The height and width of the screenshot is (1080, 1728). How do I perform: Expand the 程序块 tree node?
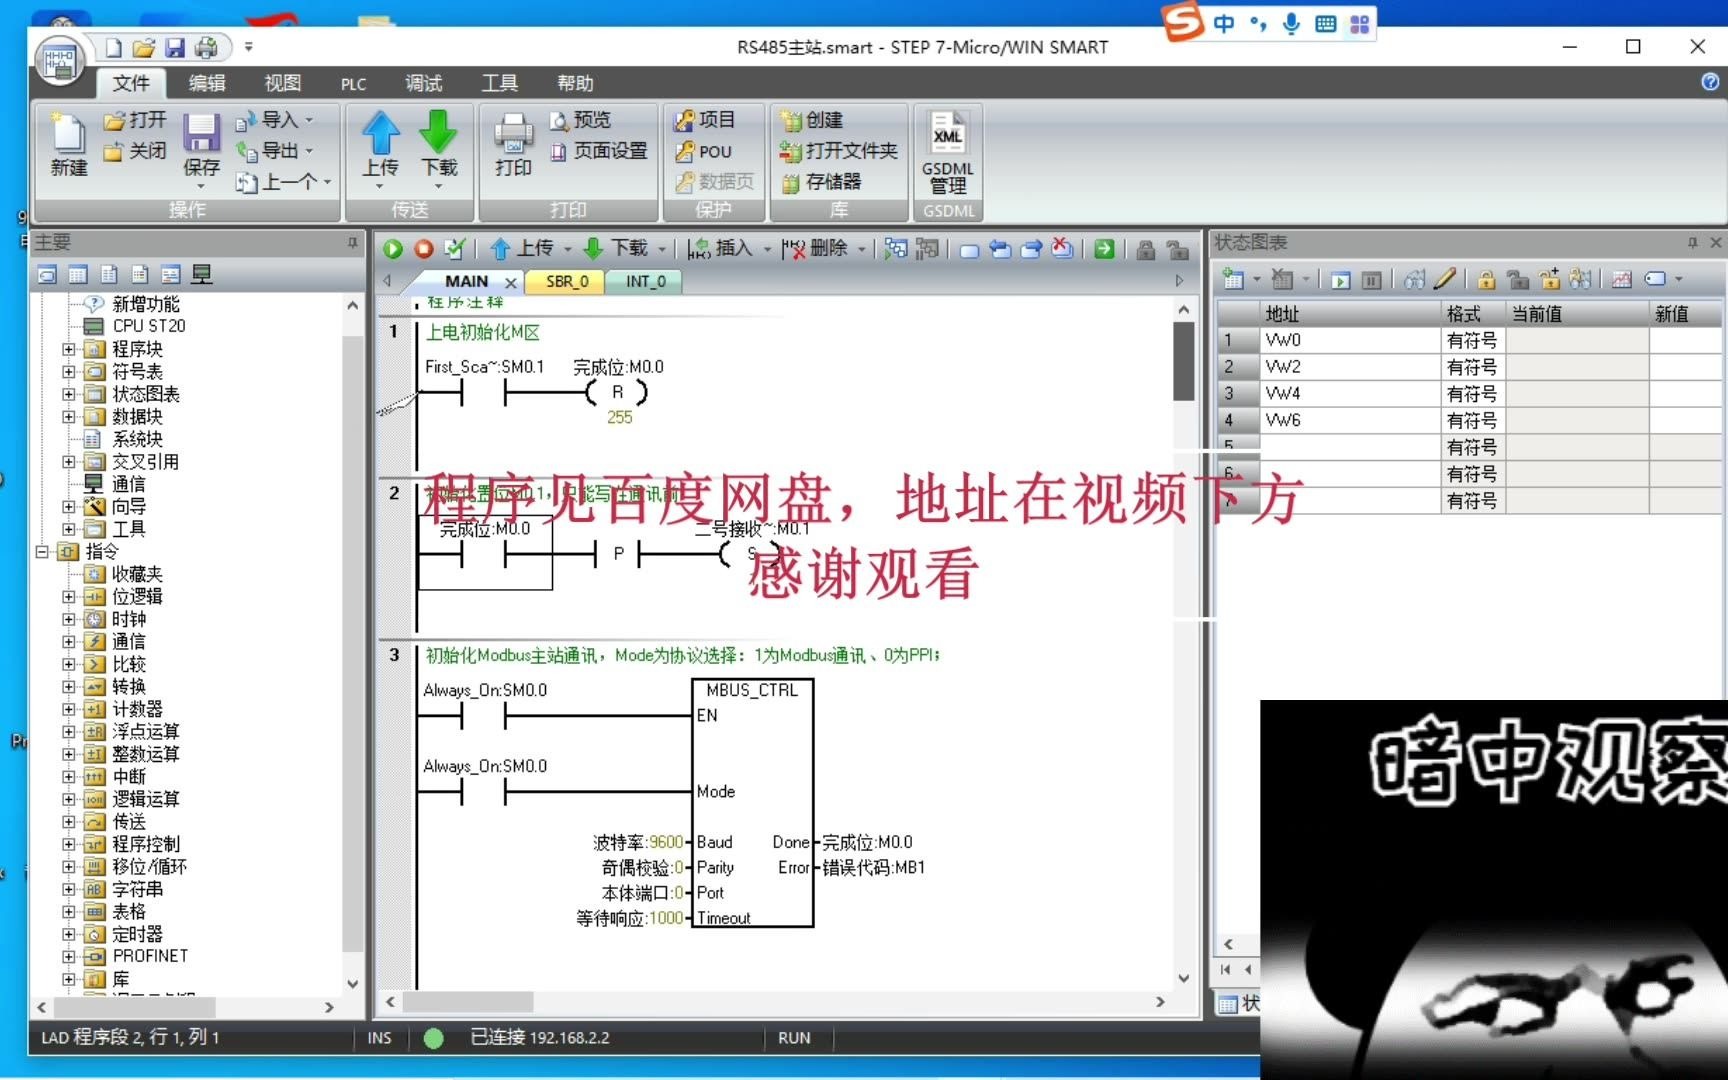tap(68, 349)
